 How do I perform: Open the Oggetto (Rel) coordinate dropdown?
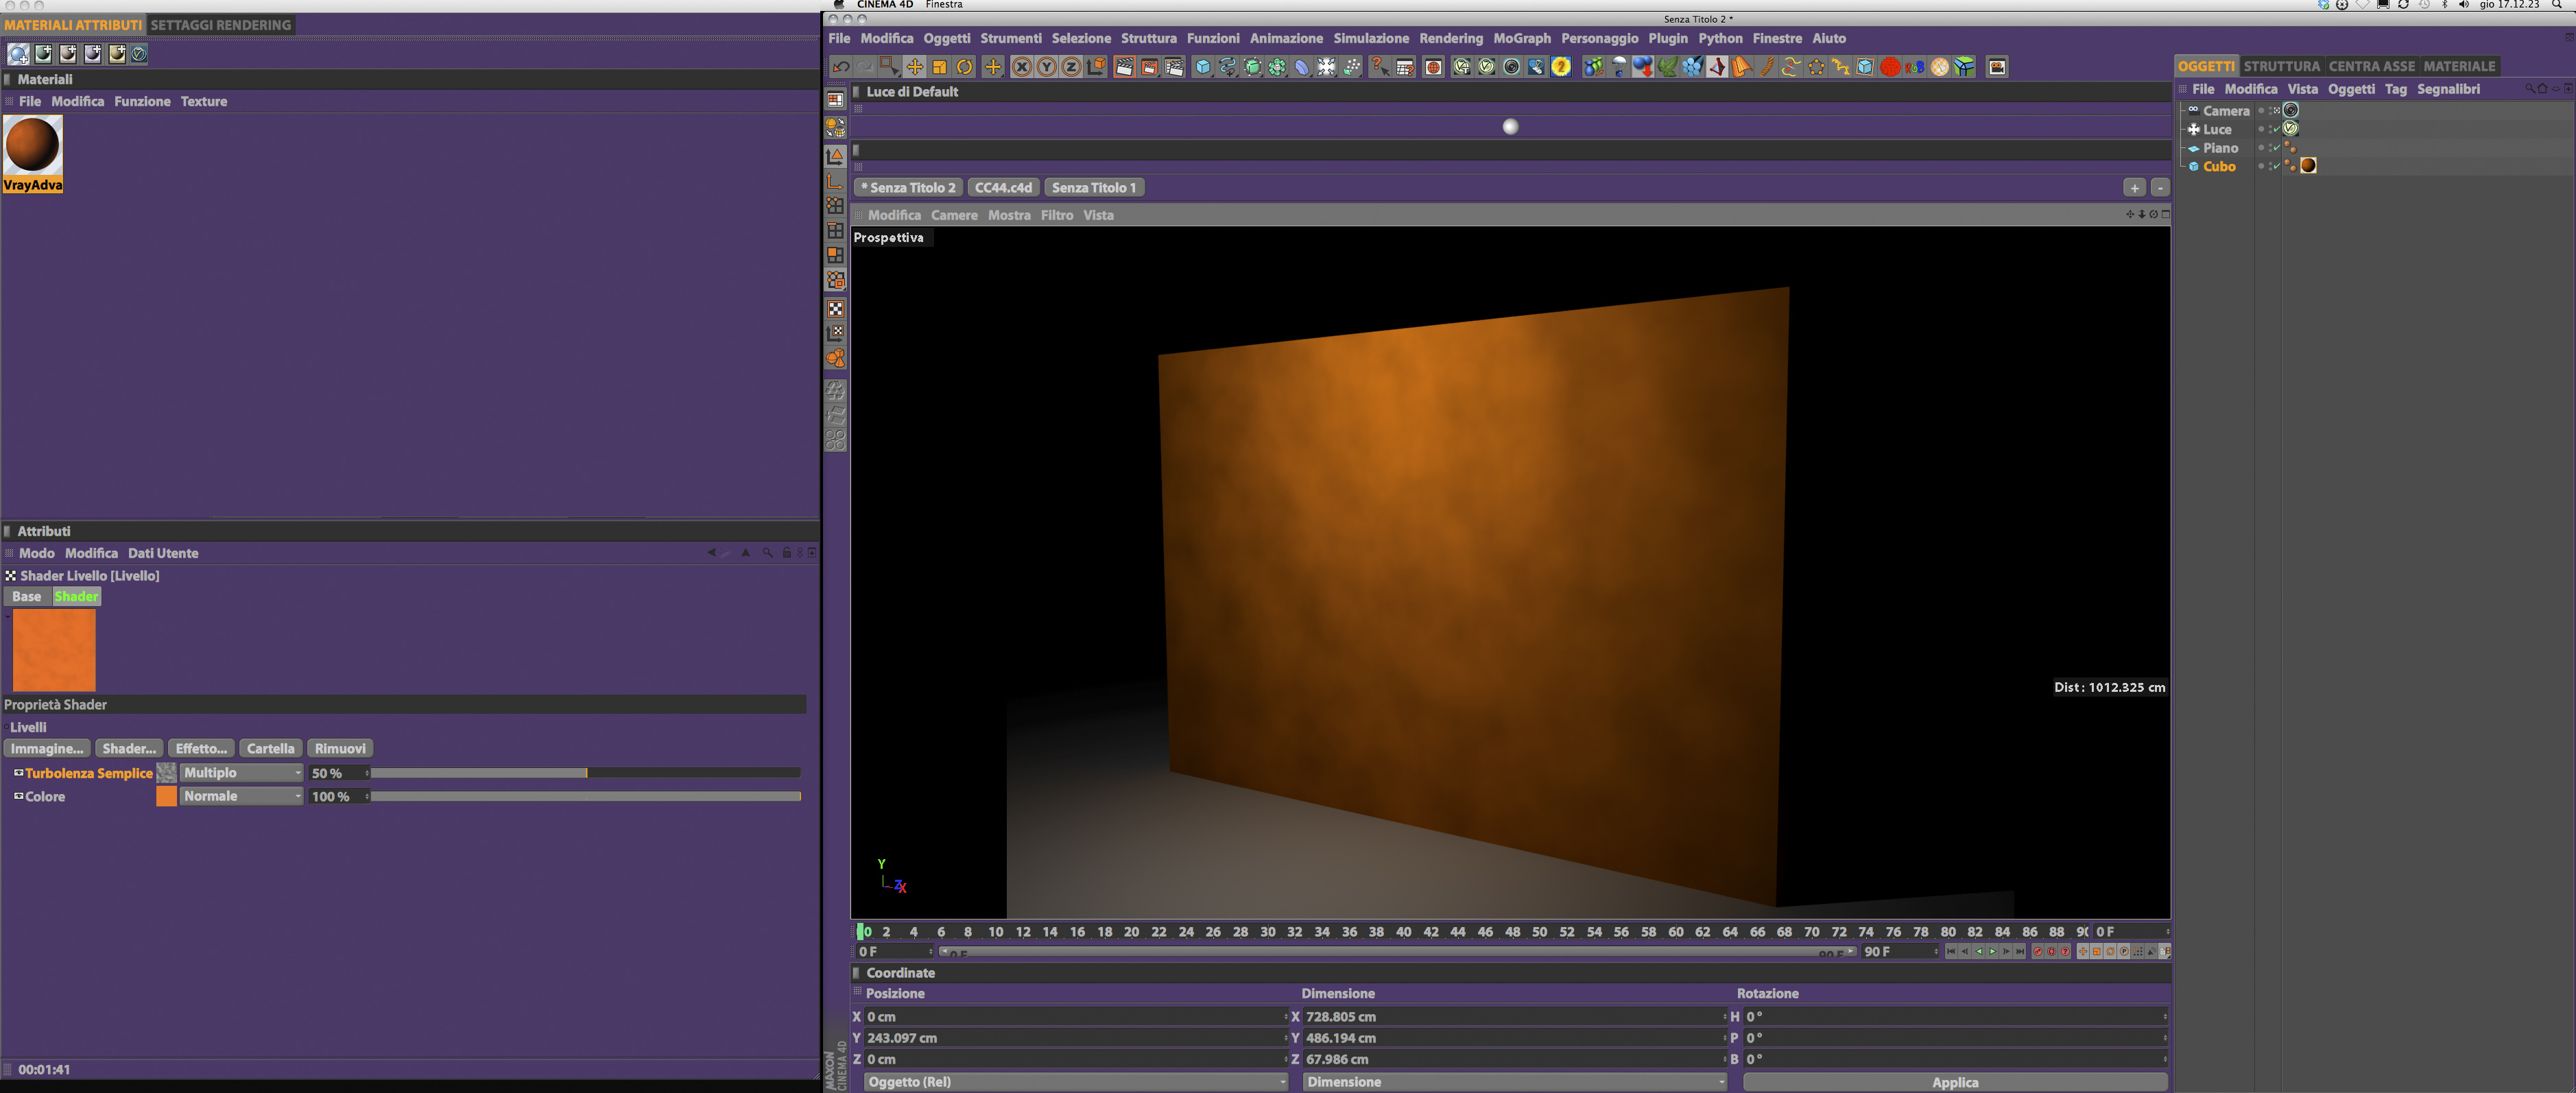(1075, 1082)
